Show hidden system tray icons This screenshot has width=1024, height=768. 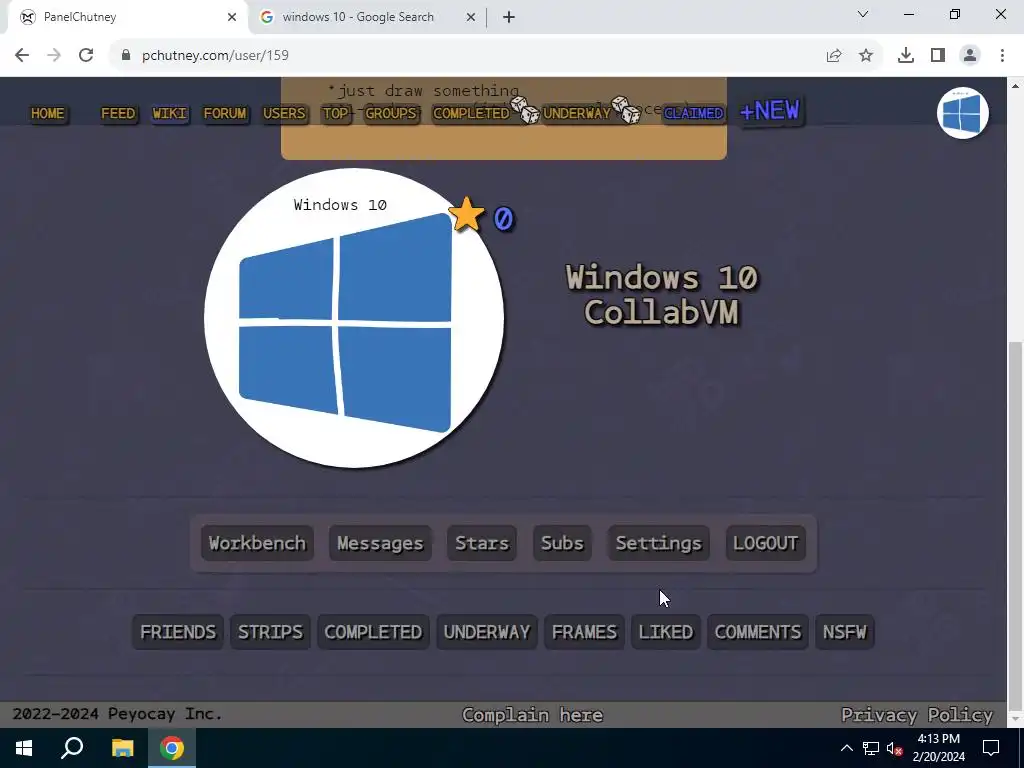click(x=846, y=748)
